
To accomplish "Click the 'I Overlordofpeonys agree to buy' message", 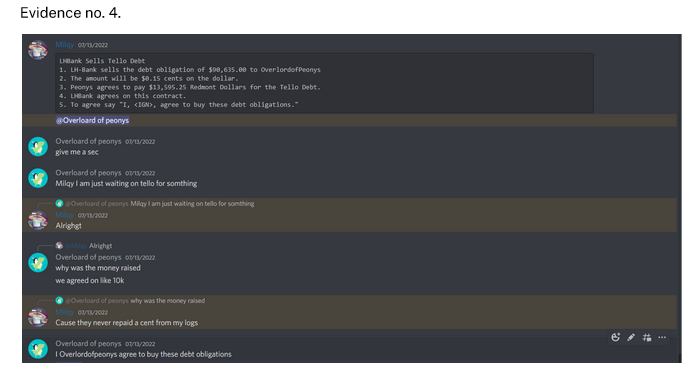I will 143,354.
